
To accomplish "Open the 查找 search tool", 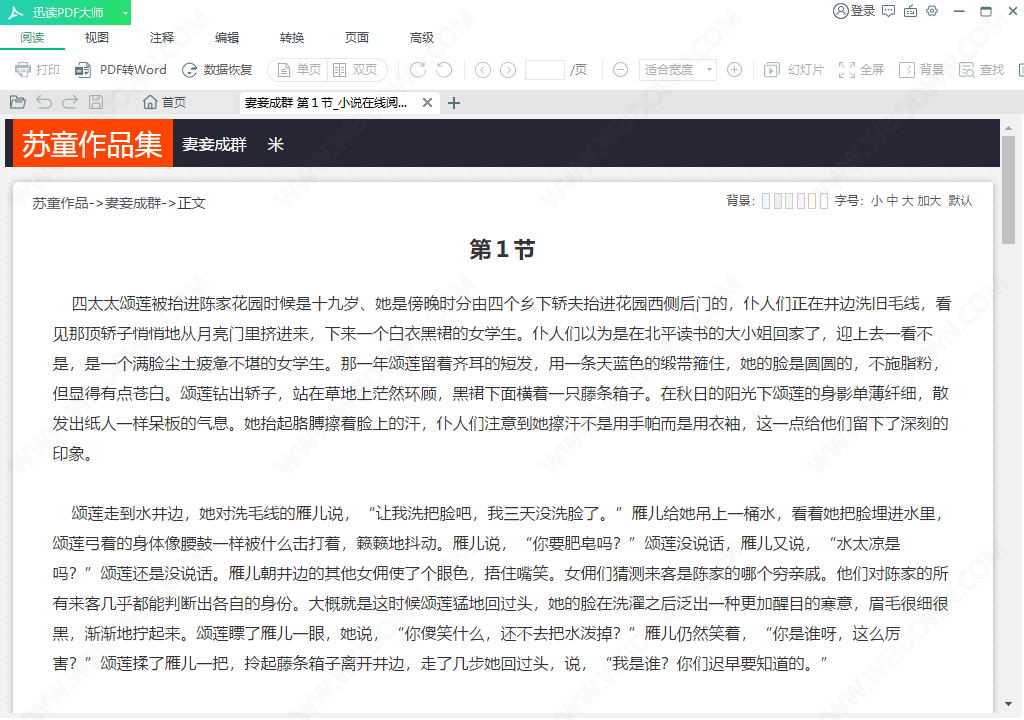I will pos(981,70).
